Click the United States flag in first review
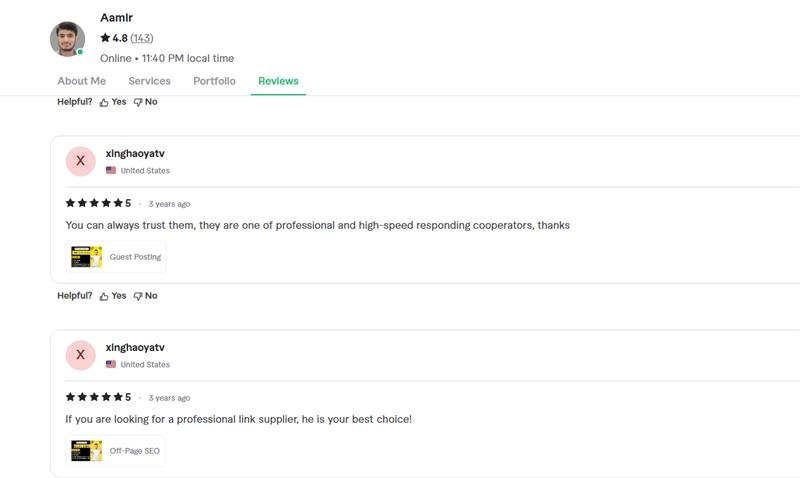This screenshot has width=800, height=478. 111,171
